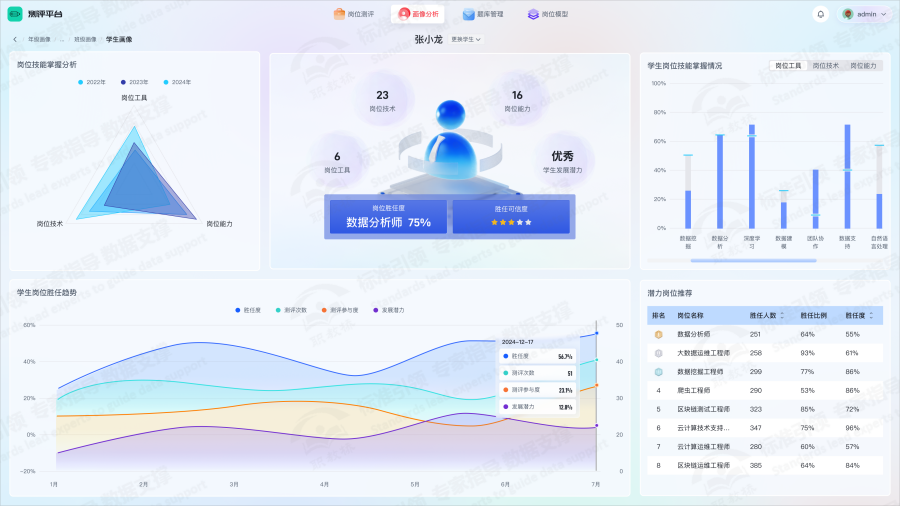Click the notification bell icon
The height and width of the screenshot is (506, 900).
click(x=821, y=14)
